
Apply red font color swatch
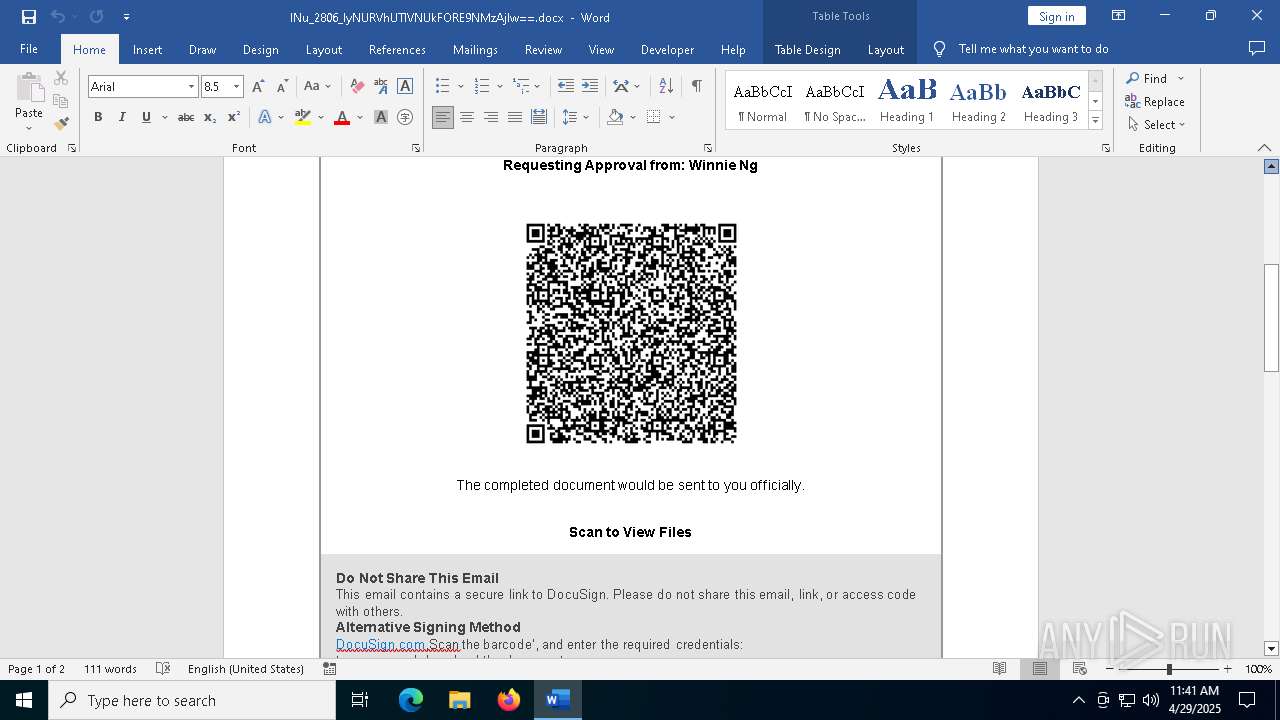coord(342,117)
